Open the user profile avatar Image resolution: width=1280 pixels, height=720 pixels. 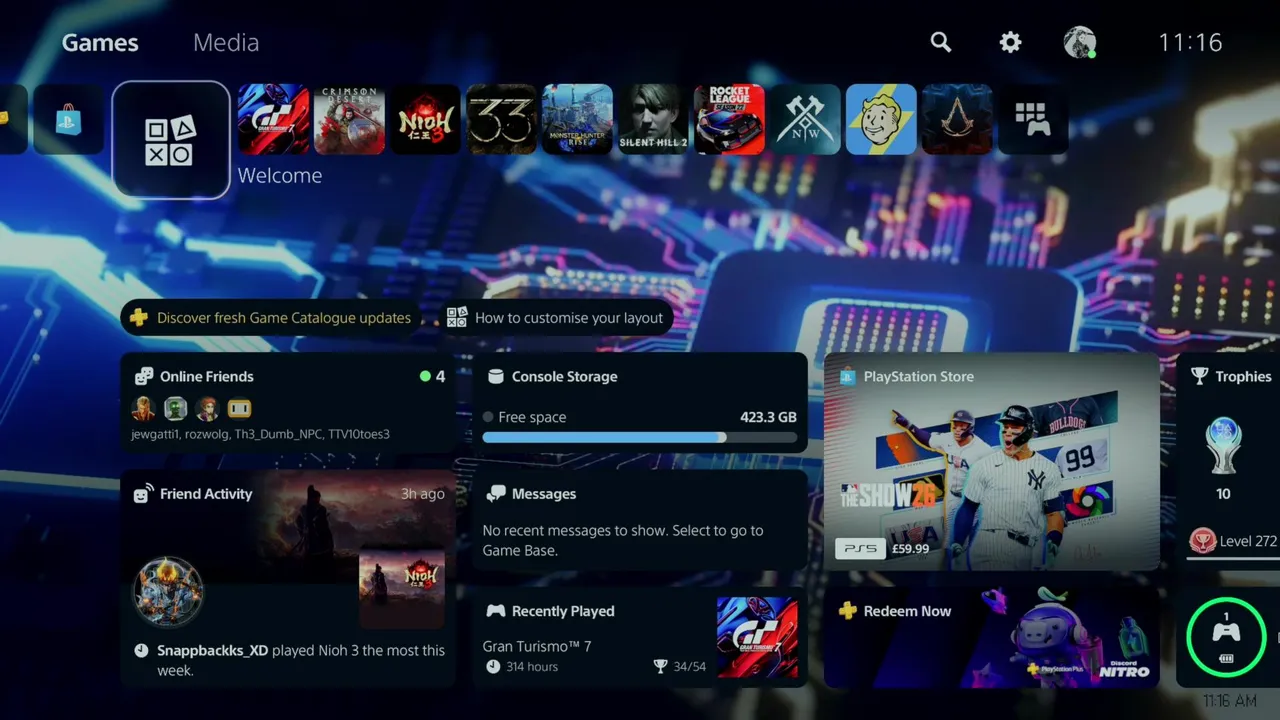pos(1080,42)
